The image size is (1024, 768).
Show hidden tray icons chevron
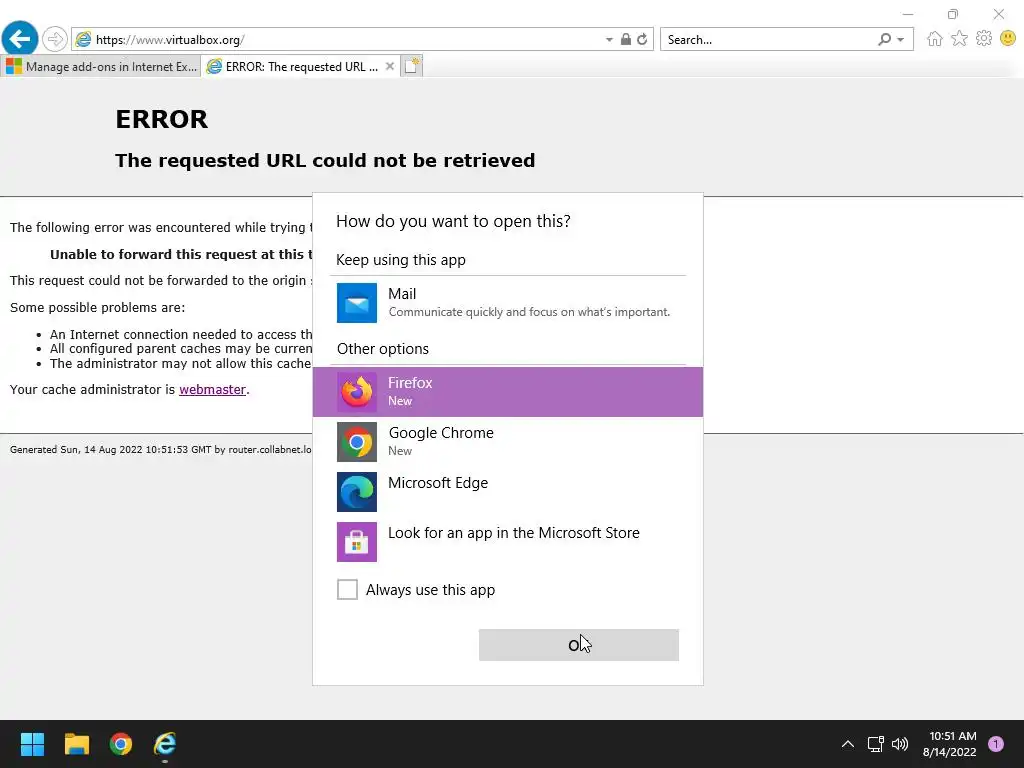[848, 744]
